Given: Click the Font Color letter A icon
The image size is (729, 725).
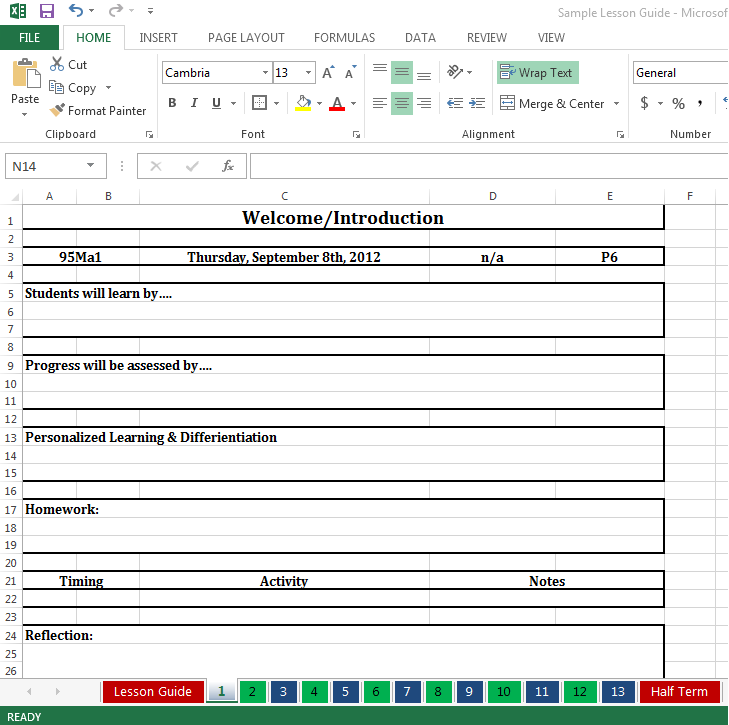Looking at the screenshot, I should pyautogui.click(x=337, y=103).
